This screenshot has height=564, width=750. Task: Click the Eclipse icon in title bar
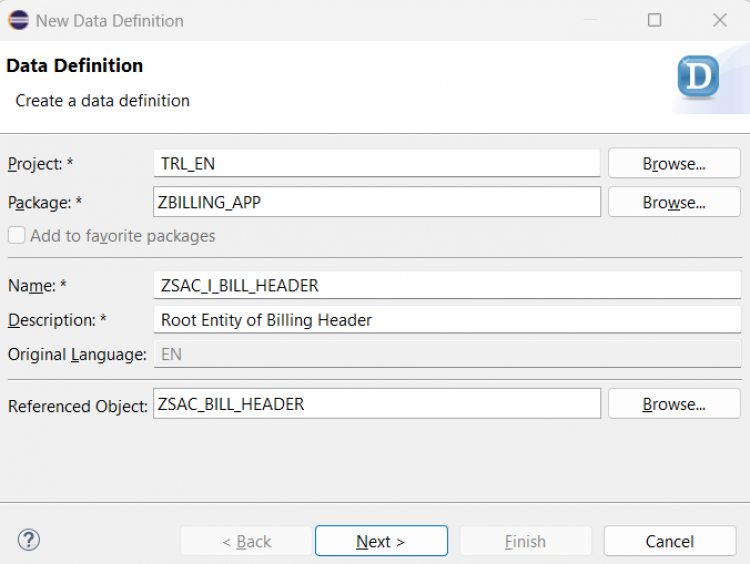(x=18, y=20)
